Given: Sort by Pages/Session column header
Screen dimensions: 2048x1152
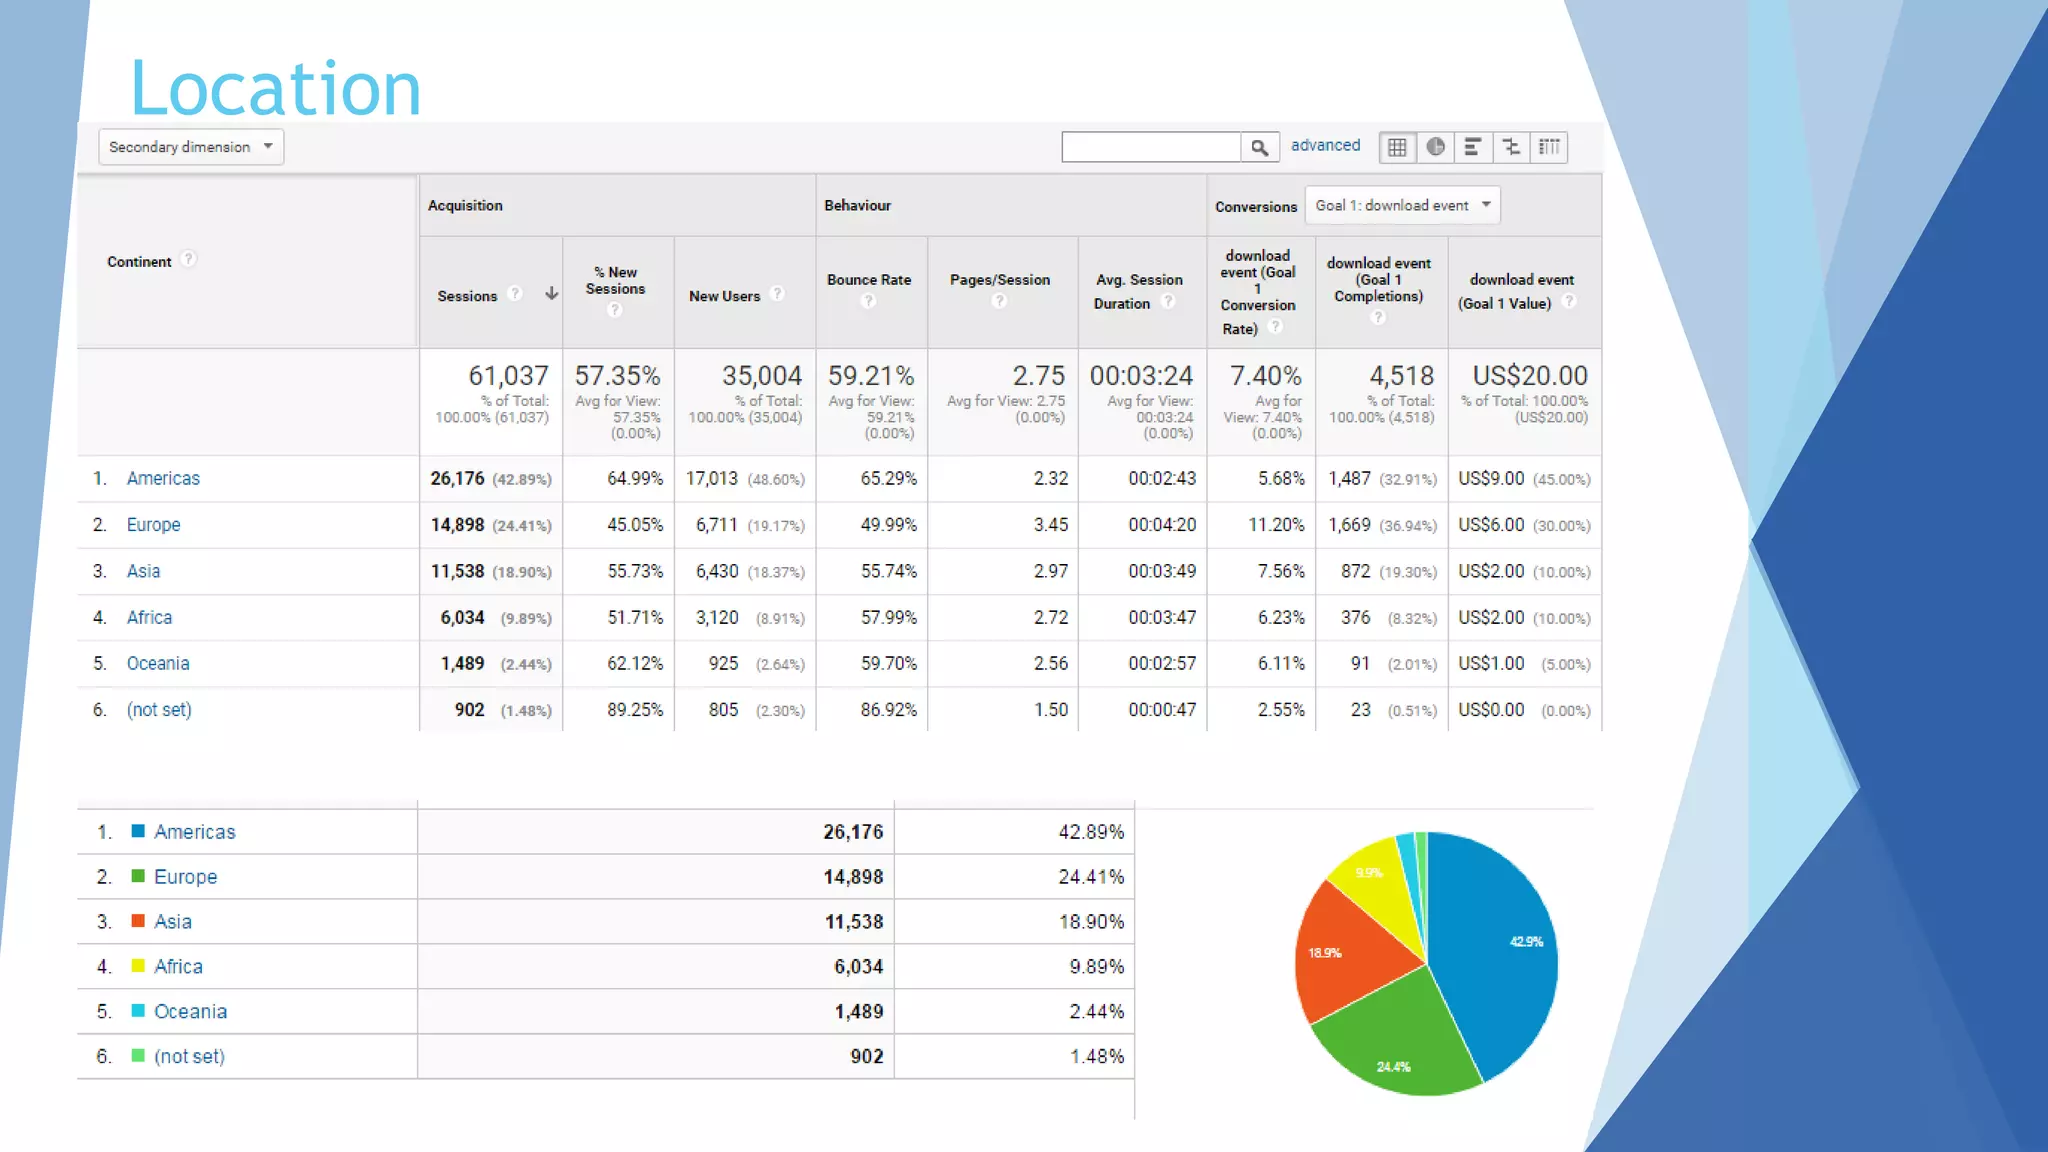Looking at the screenshot, I should click(x=999, y=280).
